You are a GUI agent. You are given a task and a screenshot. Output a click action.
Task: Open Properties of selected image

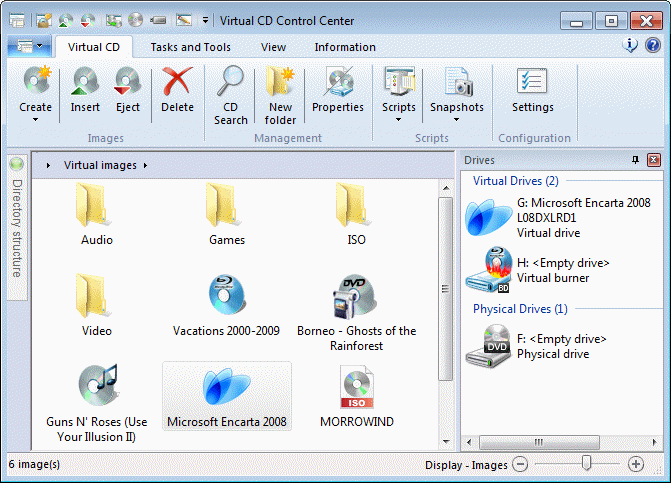(339, 80)
